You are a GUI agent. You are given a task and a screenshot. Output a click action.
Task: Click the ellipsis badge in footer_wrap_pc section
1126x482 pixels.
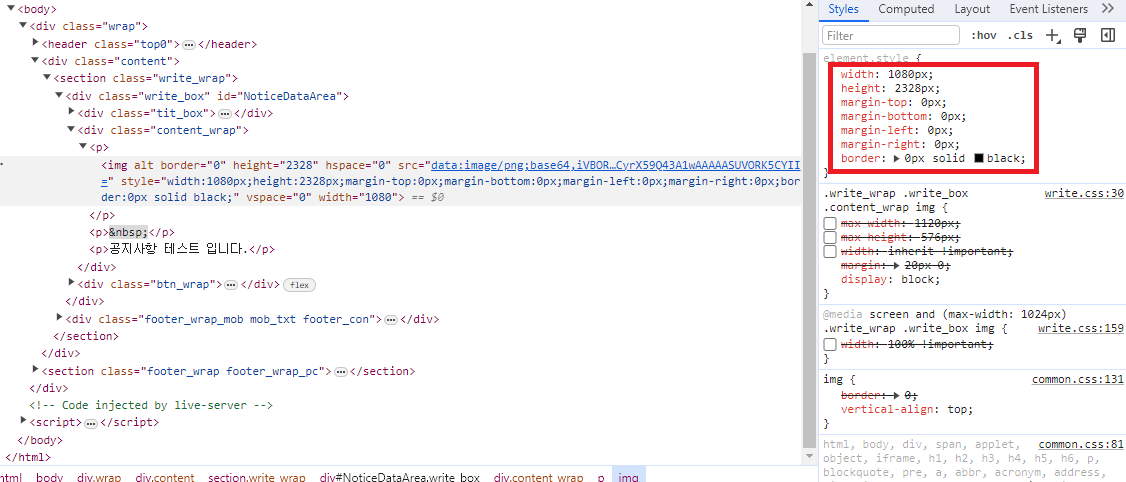[340, 372]
